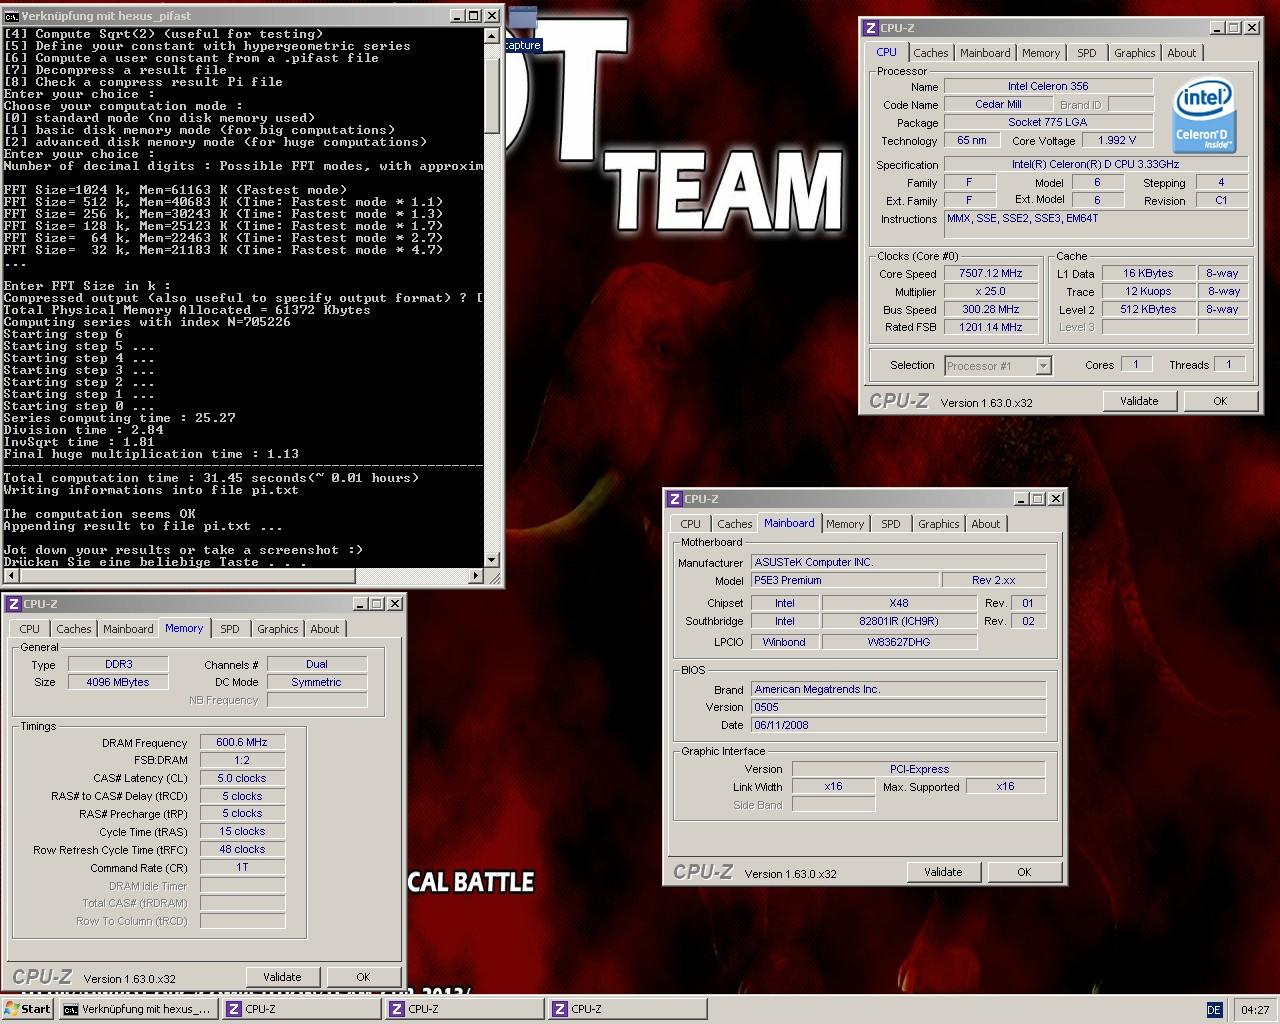Click OK in Memory window

[x=363, y=977]
